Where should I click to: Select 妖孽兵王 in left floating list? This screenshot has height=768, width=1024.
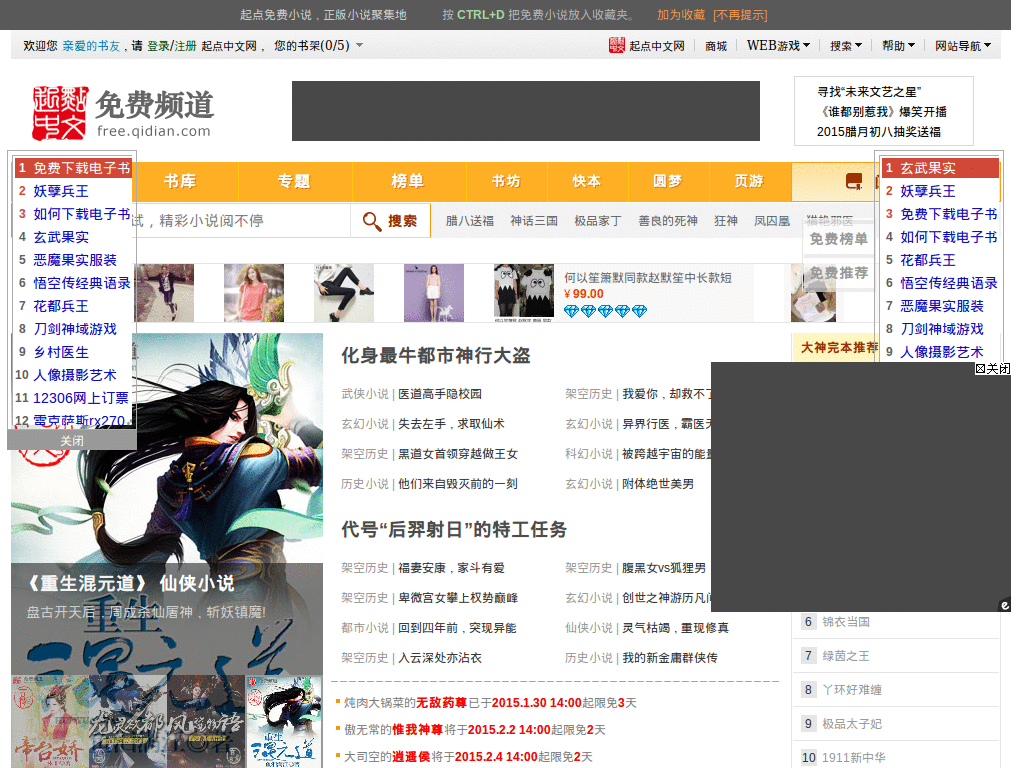61,191
